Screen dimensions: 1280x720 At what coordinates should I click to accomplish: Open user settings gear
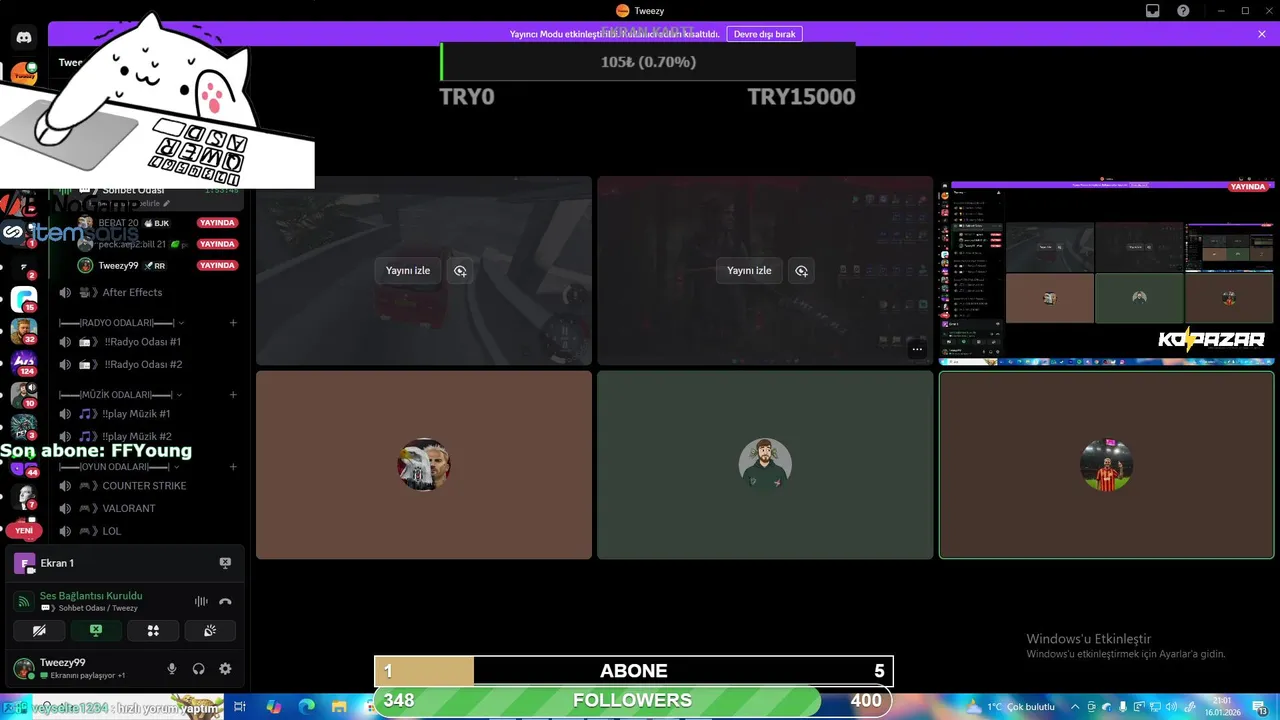[x=225, y=669]
